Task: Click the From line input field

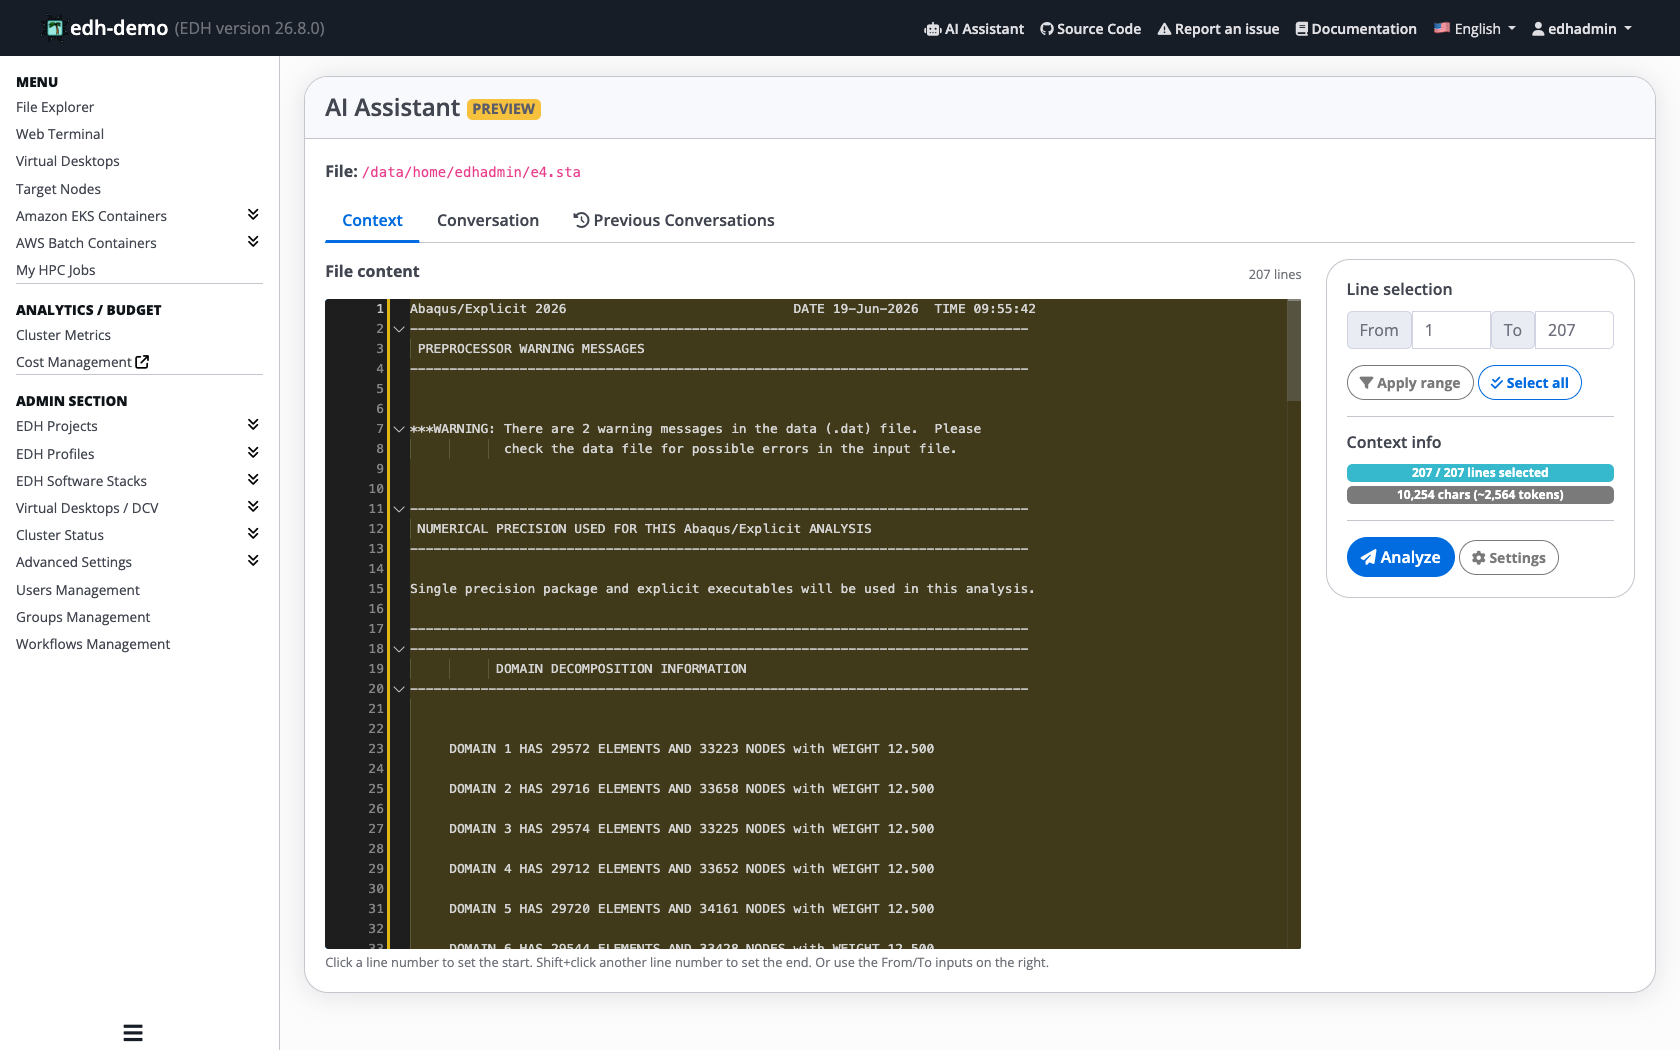Action: [1451, 330]
